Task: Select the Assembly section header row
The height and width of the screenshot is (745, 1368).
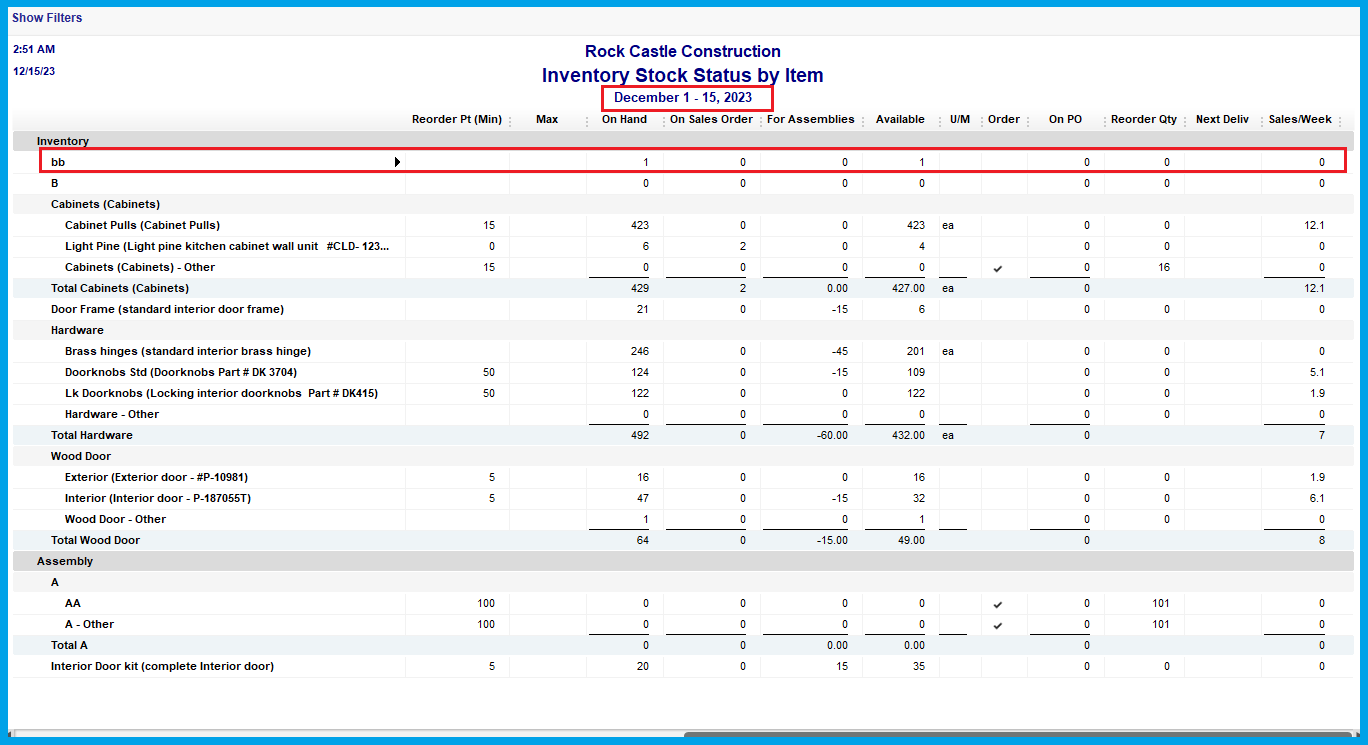Action: 683,561
